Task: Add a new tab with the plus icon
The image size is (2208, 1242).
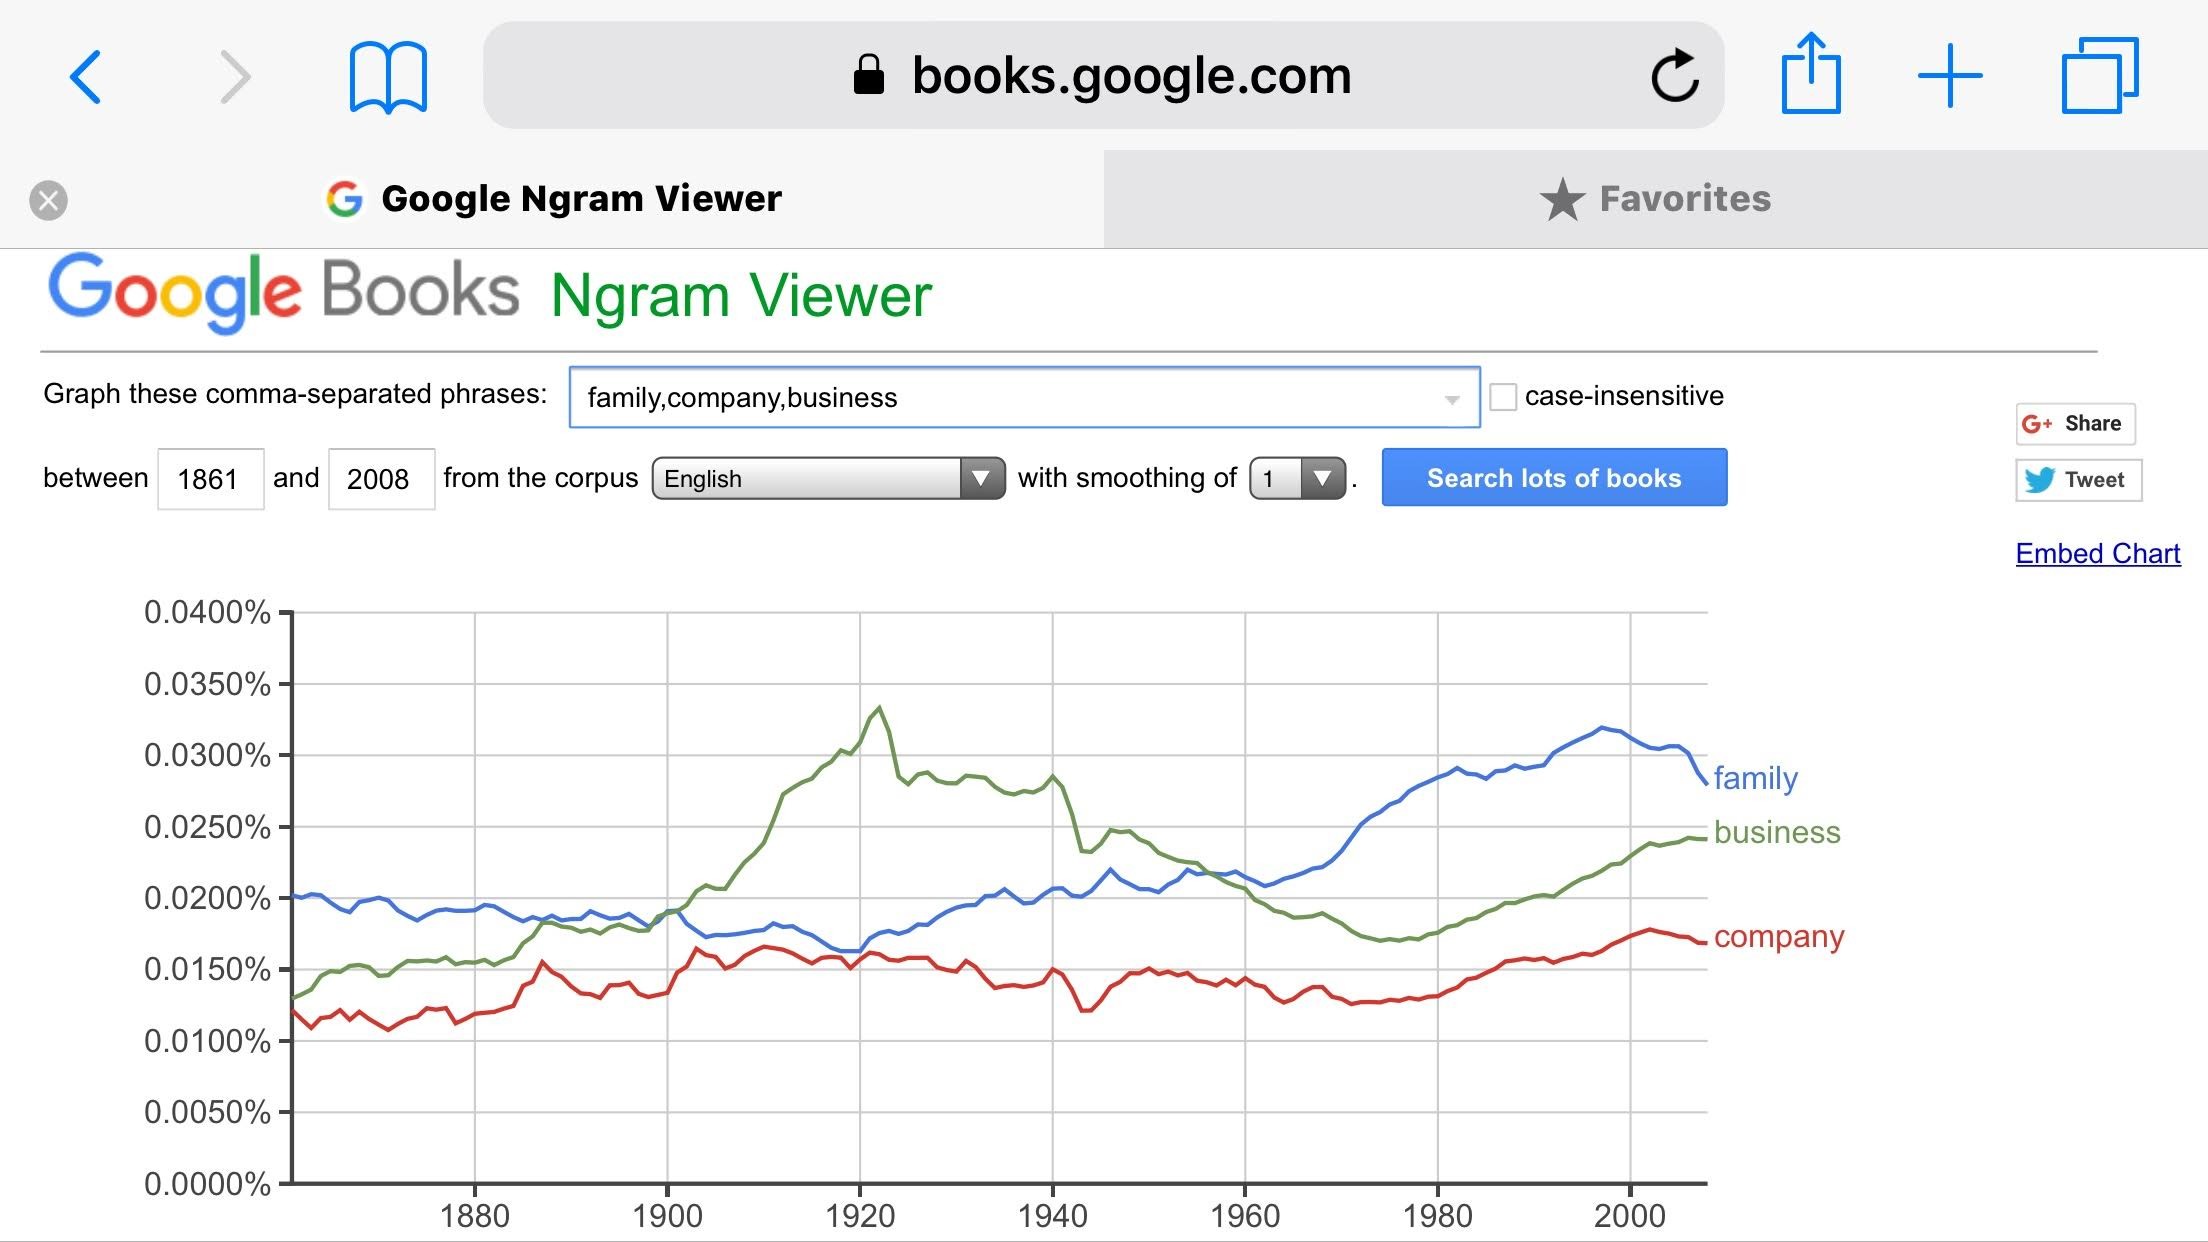Action: coord(1949,76)
